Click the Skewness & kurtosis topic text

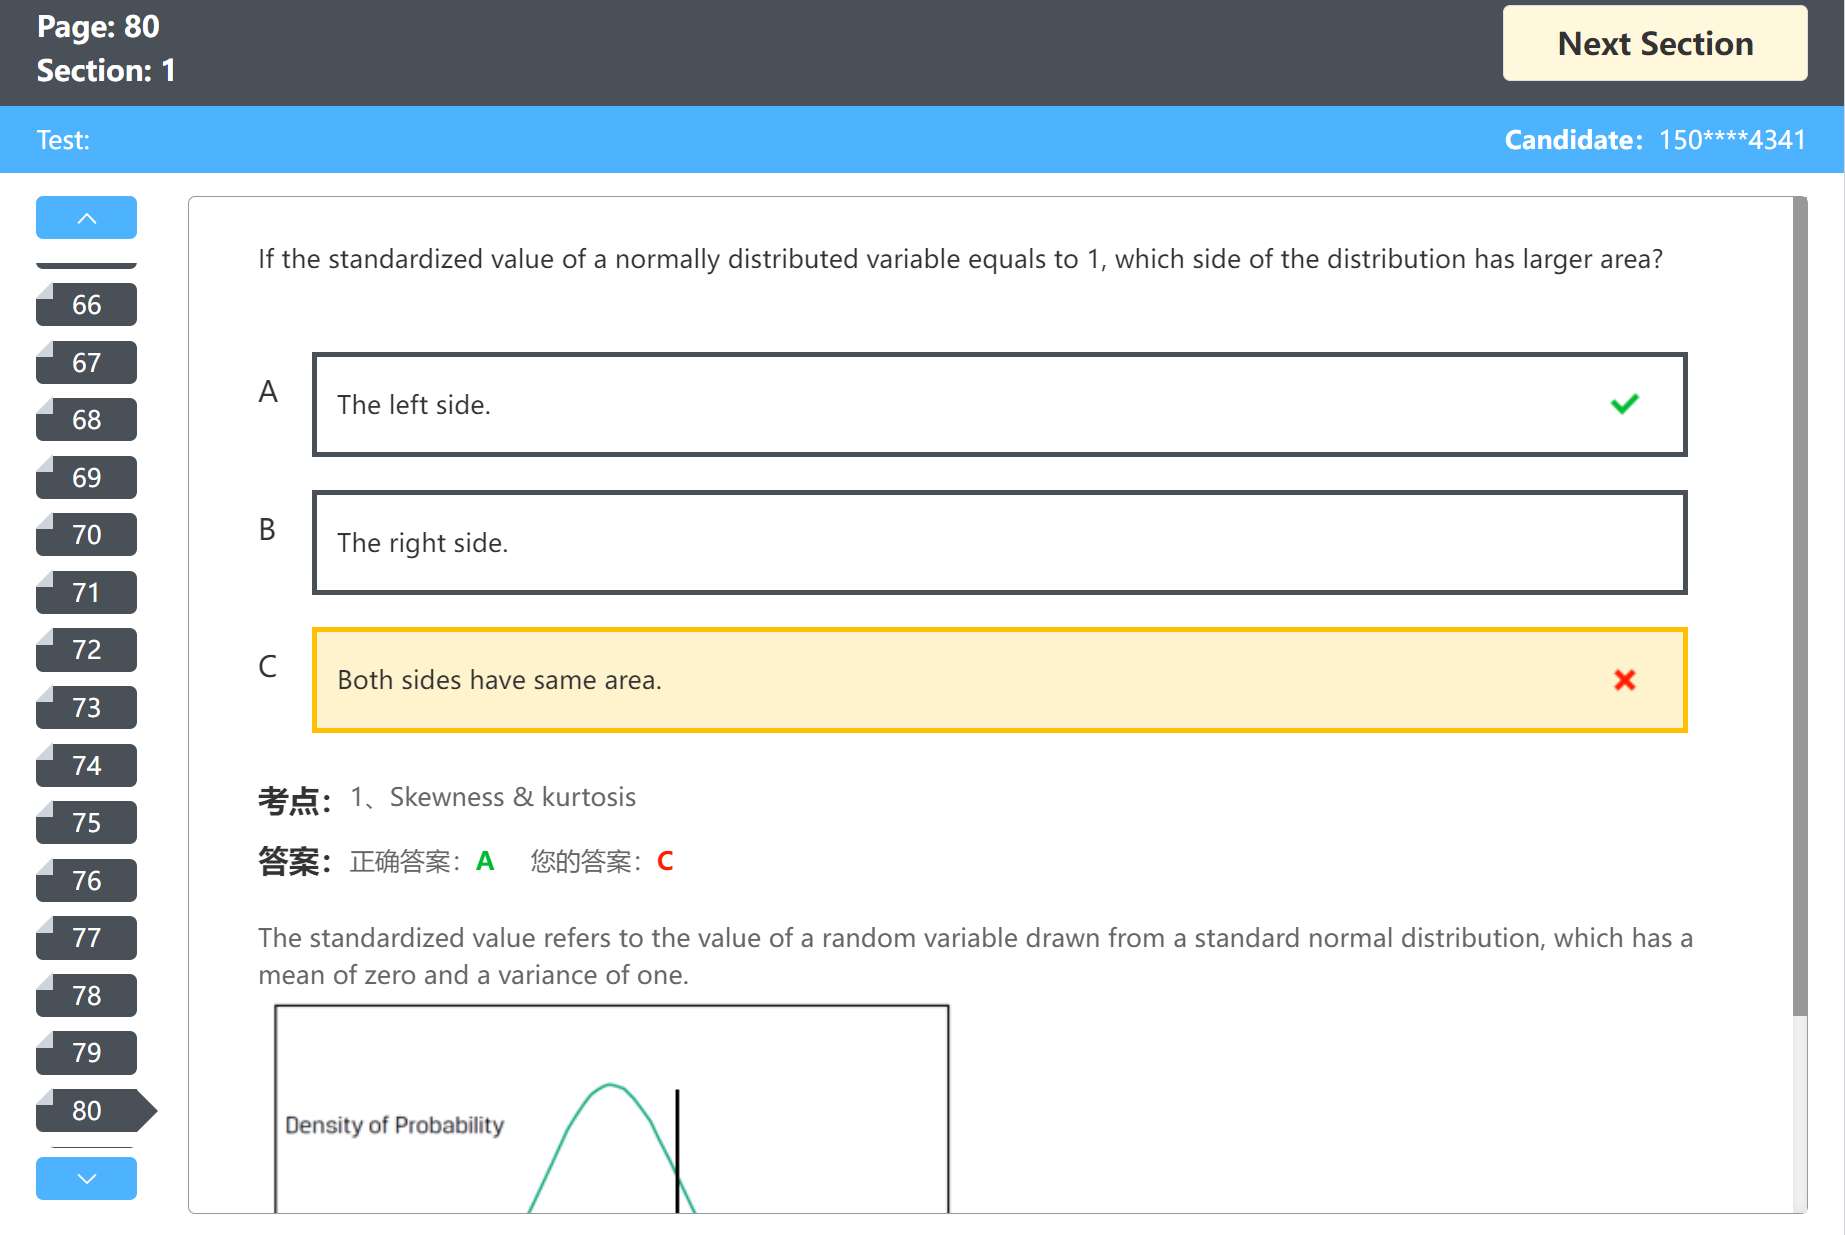click(513, 797)
